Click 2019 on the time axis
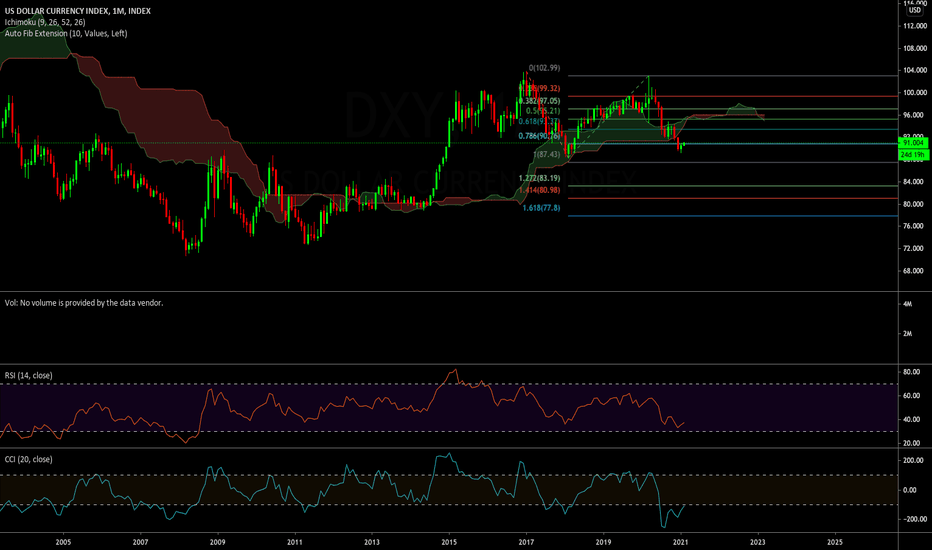The width and height of the screenshot is (932, 550). 603,542
